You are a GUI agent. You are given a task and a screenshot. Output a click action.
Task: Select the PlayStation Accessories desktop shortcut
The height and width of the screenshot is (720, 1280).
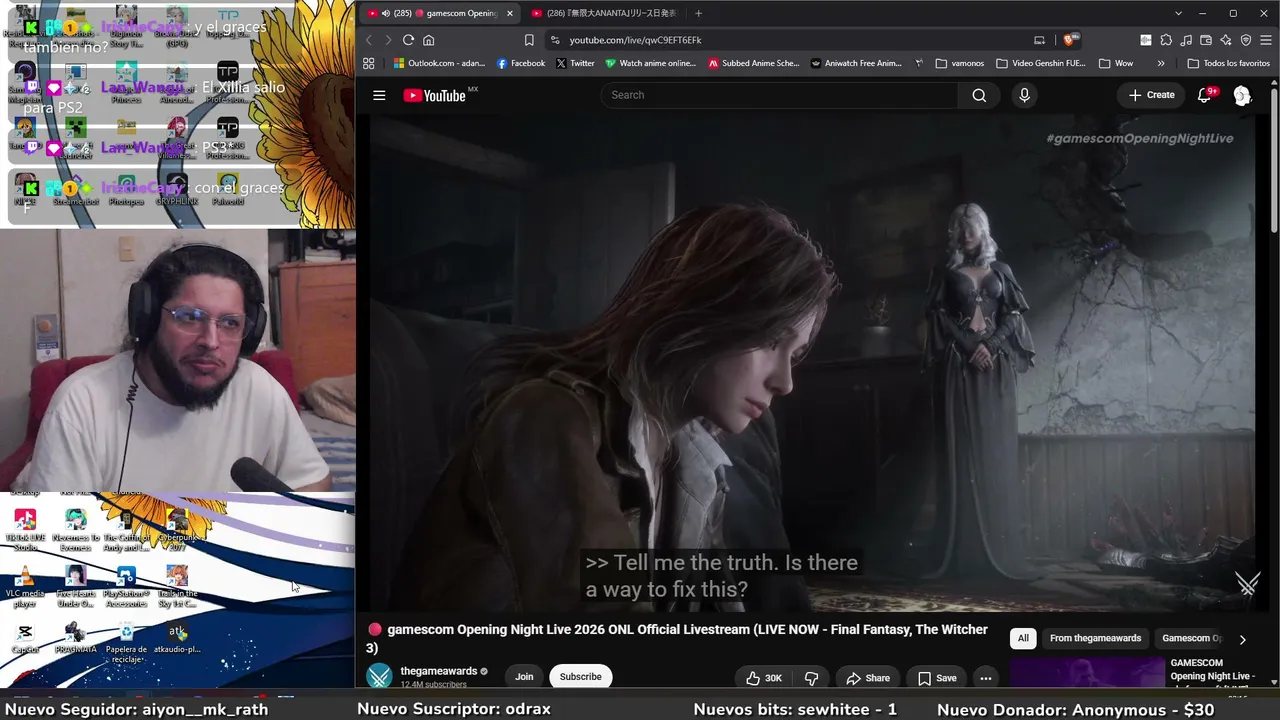pos(126,587)
